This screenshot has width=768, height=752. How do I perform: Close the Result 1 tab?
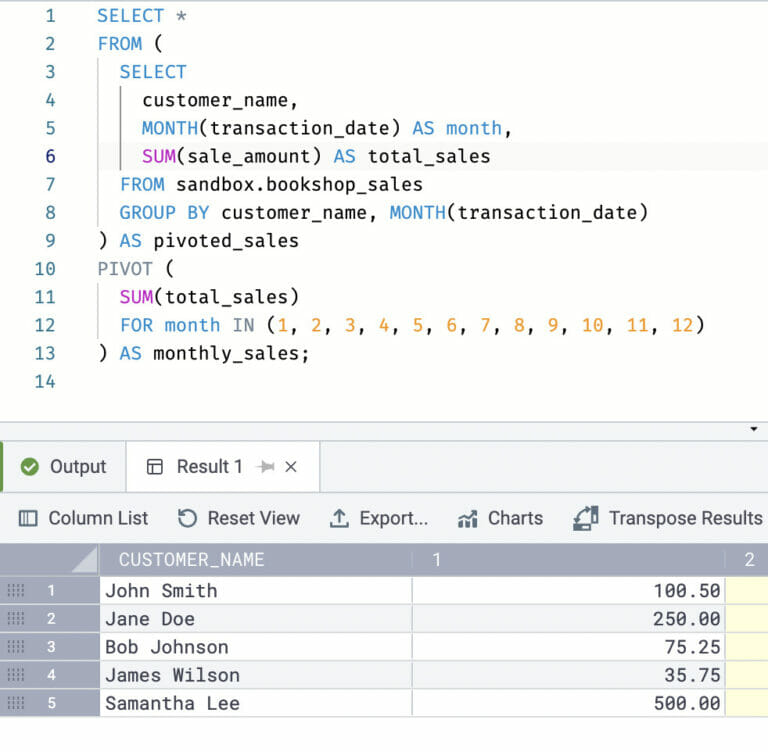click(291, 467)
